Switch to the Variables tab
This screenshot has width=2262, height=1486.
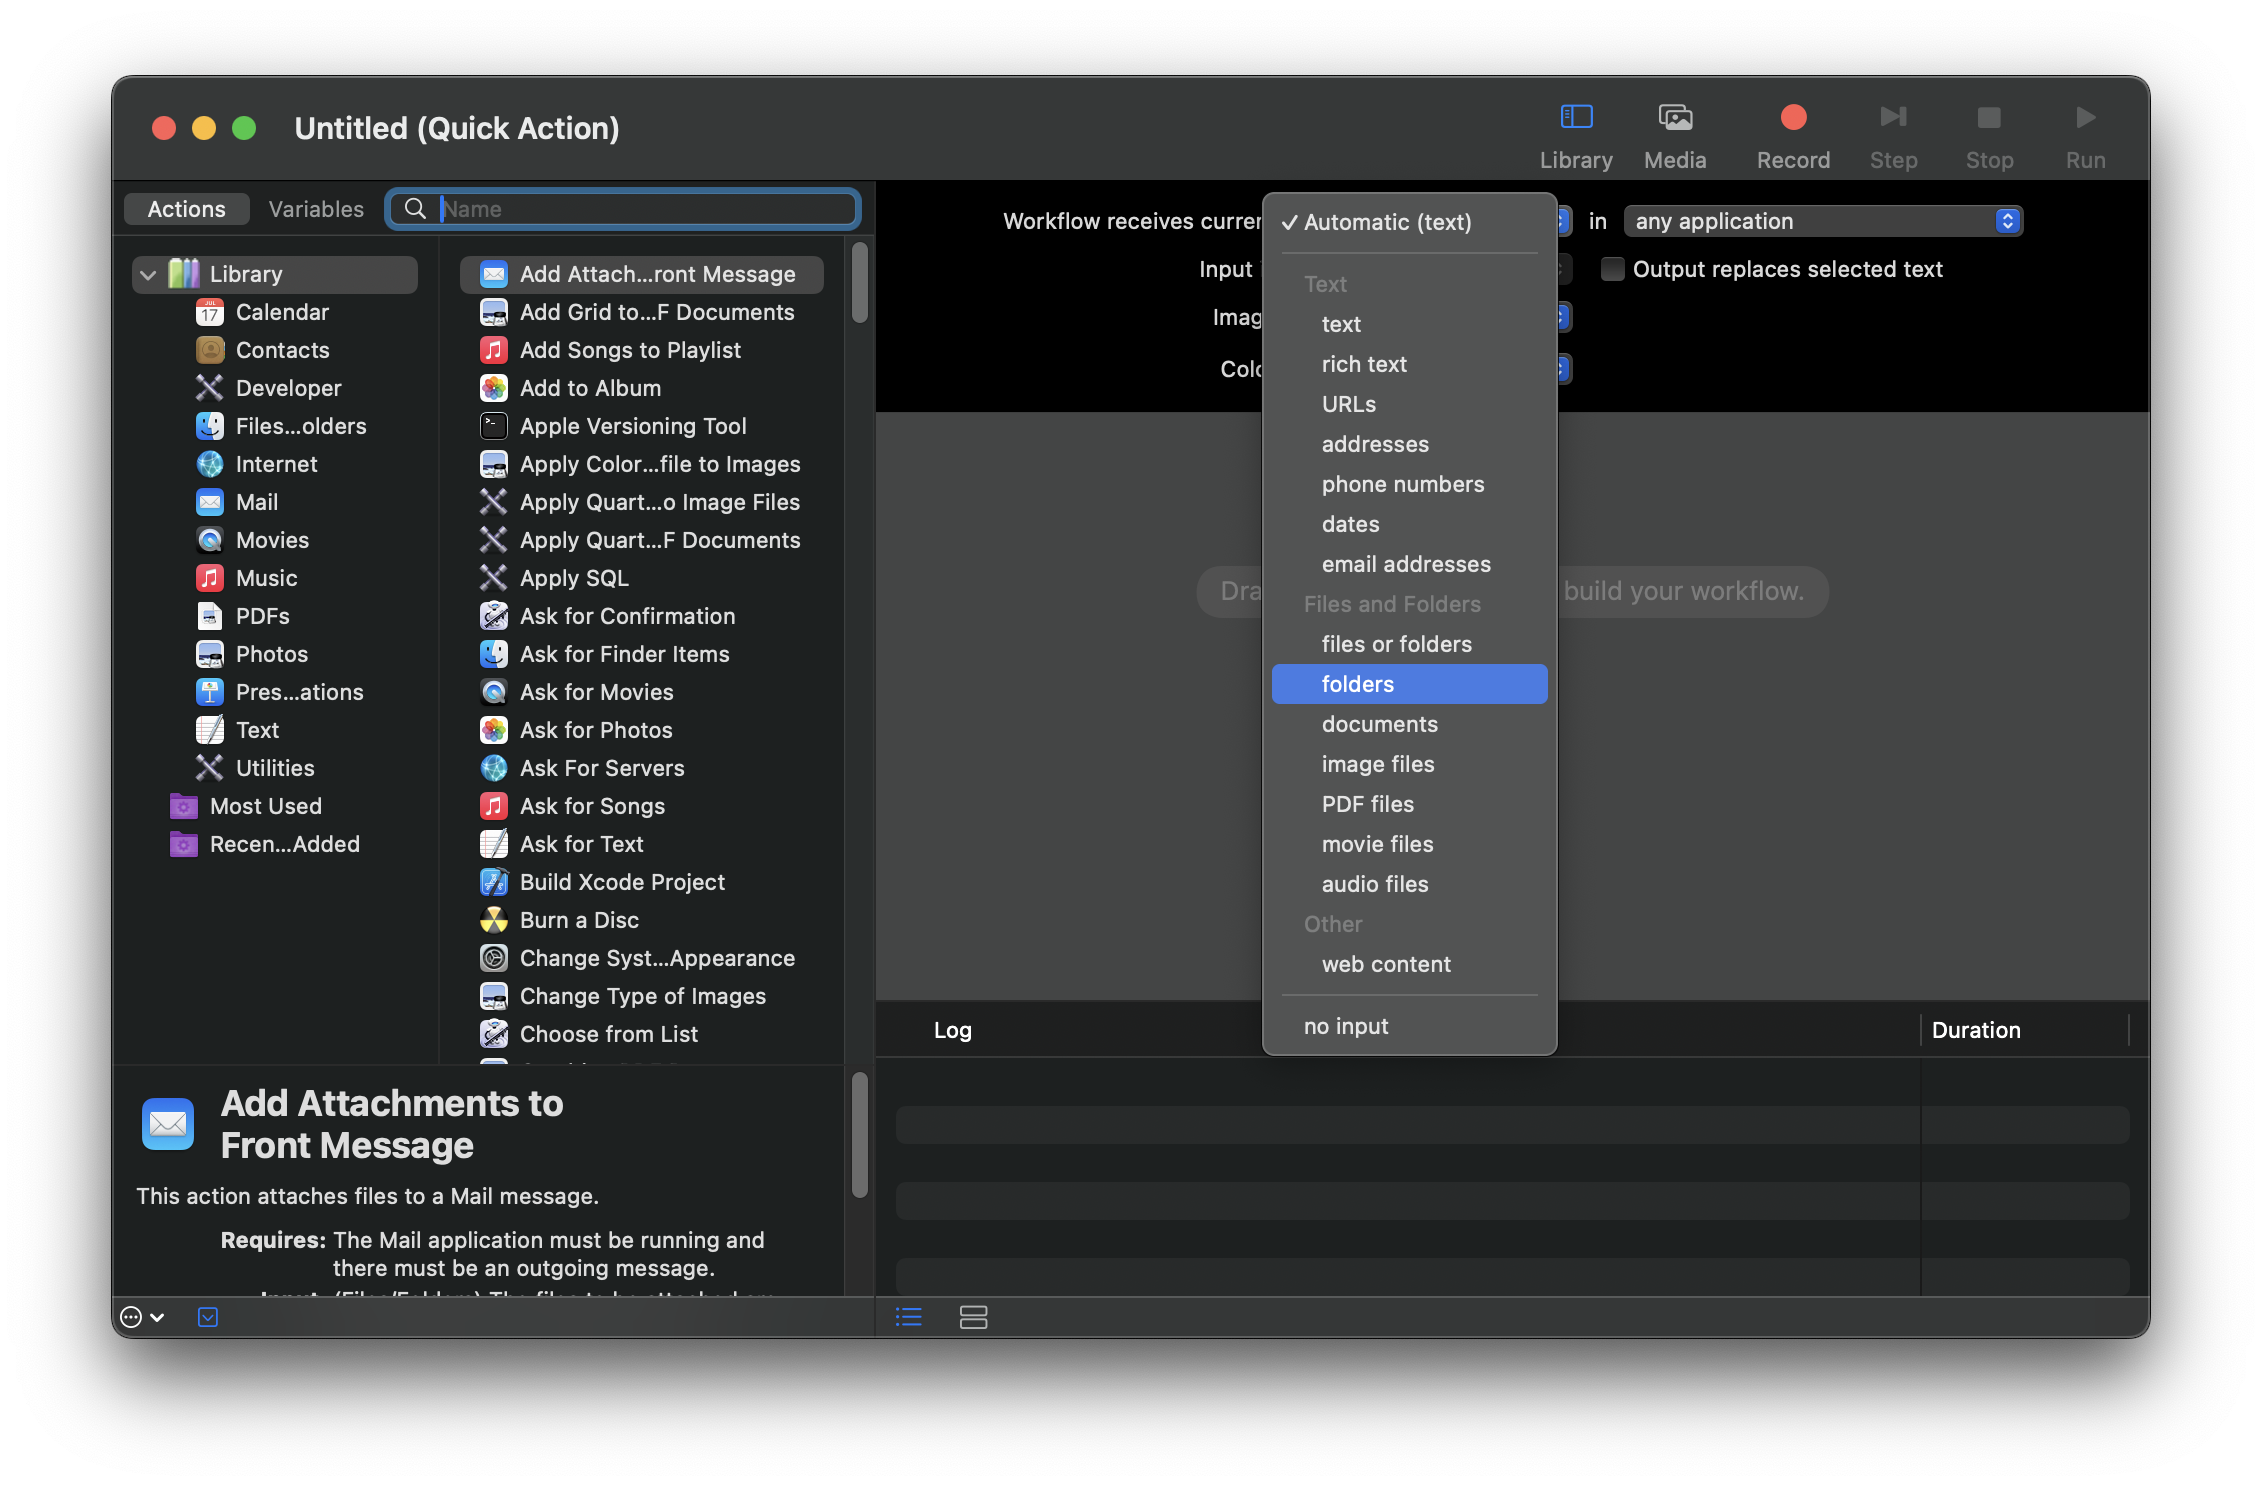[316, 209]
